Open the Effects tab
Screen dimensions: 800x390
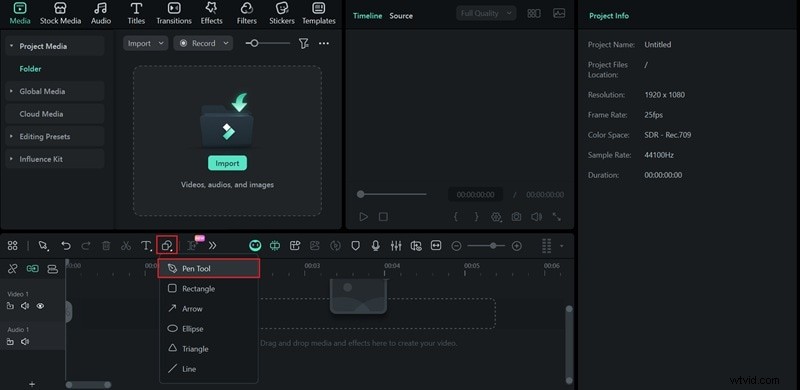[x=211, y=14]
